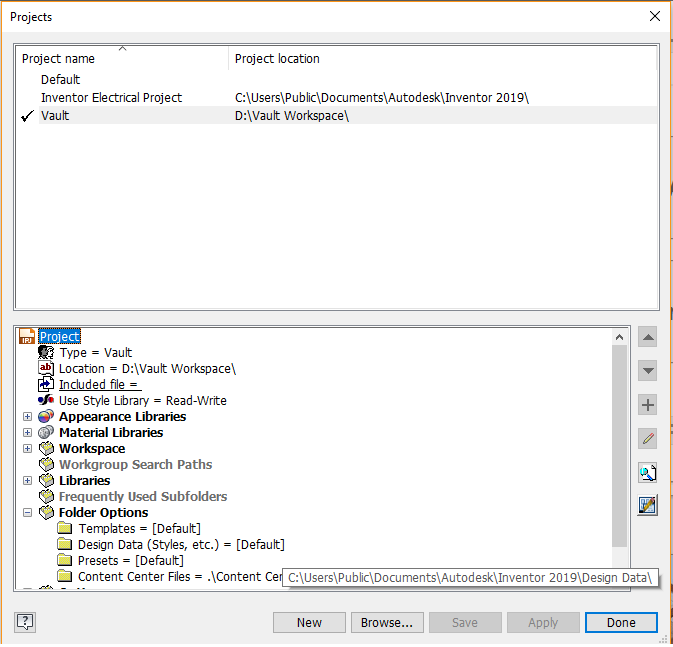Image resolution: width=673 pixels, height=647 pixels.
Task: Click the active checkmark beside Vault project
Action: pyautogui.click(x=27, y=116)
